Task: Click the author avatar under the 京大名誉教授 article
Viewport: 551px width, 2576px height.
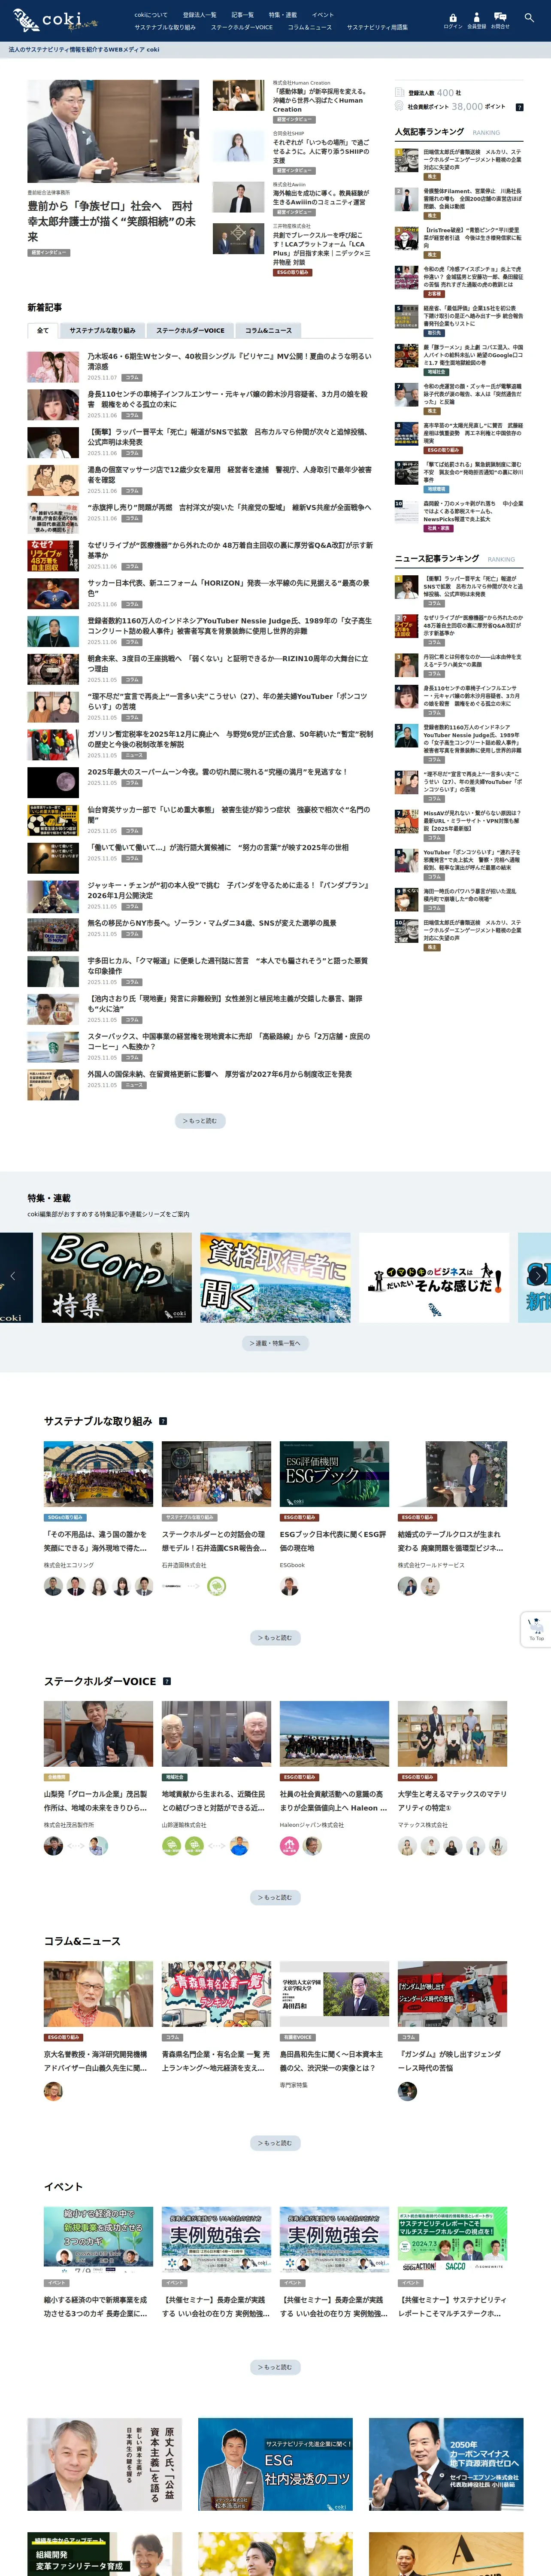Action: click(x=53, y=2091)
